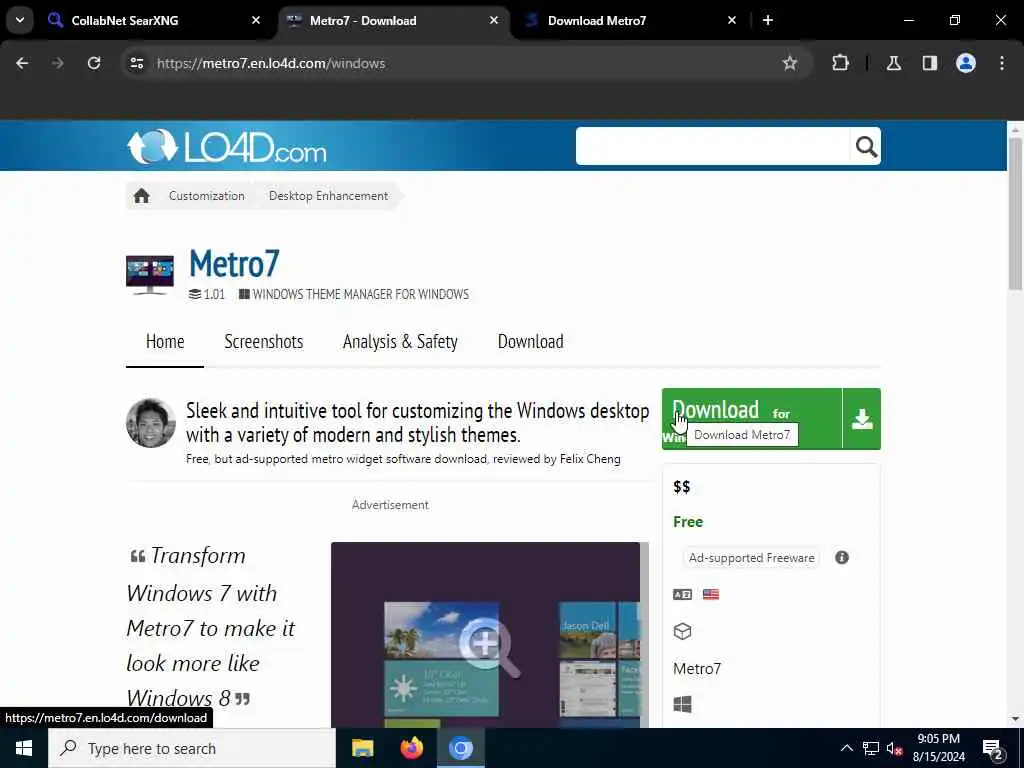This screenshot has width=1024, height=768.
Task: Toggle the browser side panel icon
Action: pyautogui.click(x=930, y=63)
